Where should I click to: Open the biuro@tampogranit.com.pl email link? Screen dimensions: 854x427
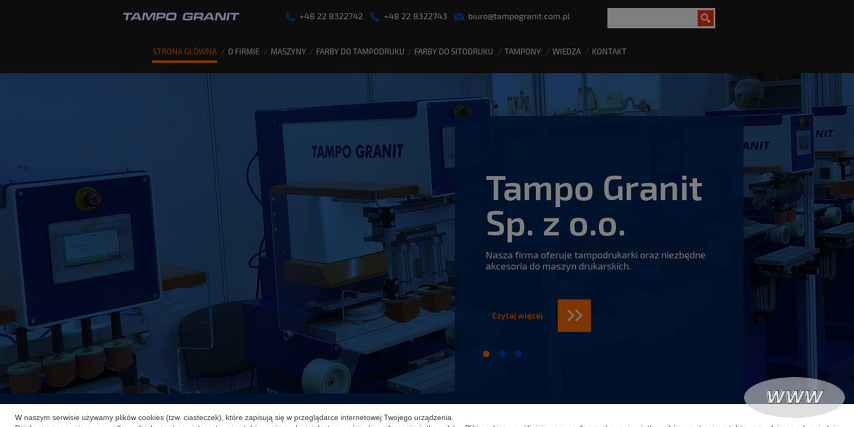coord(519,16)
